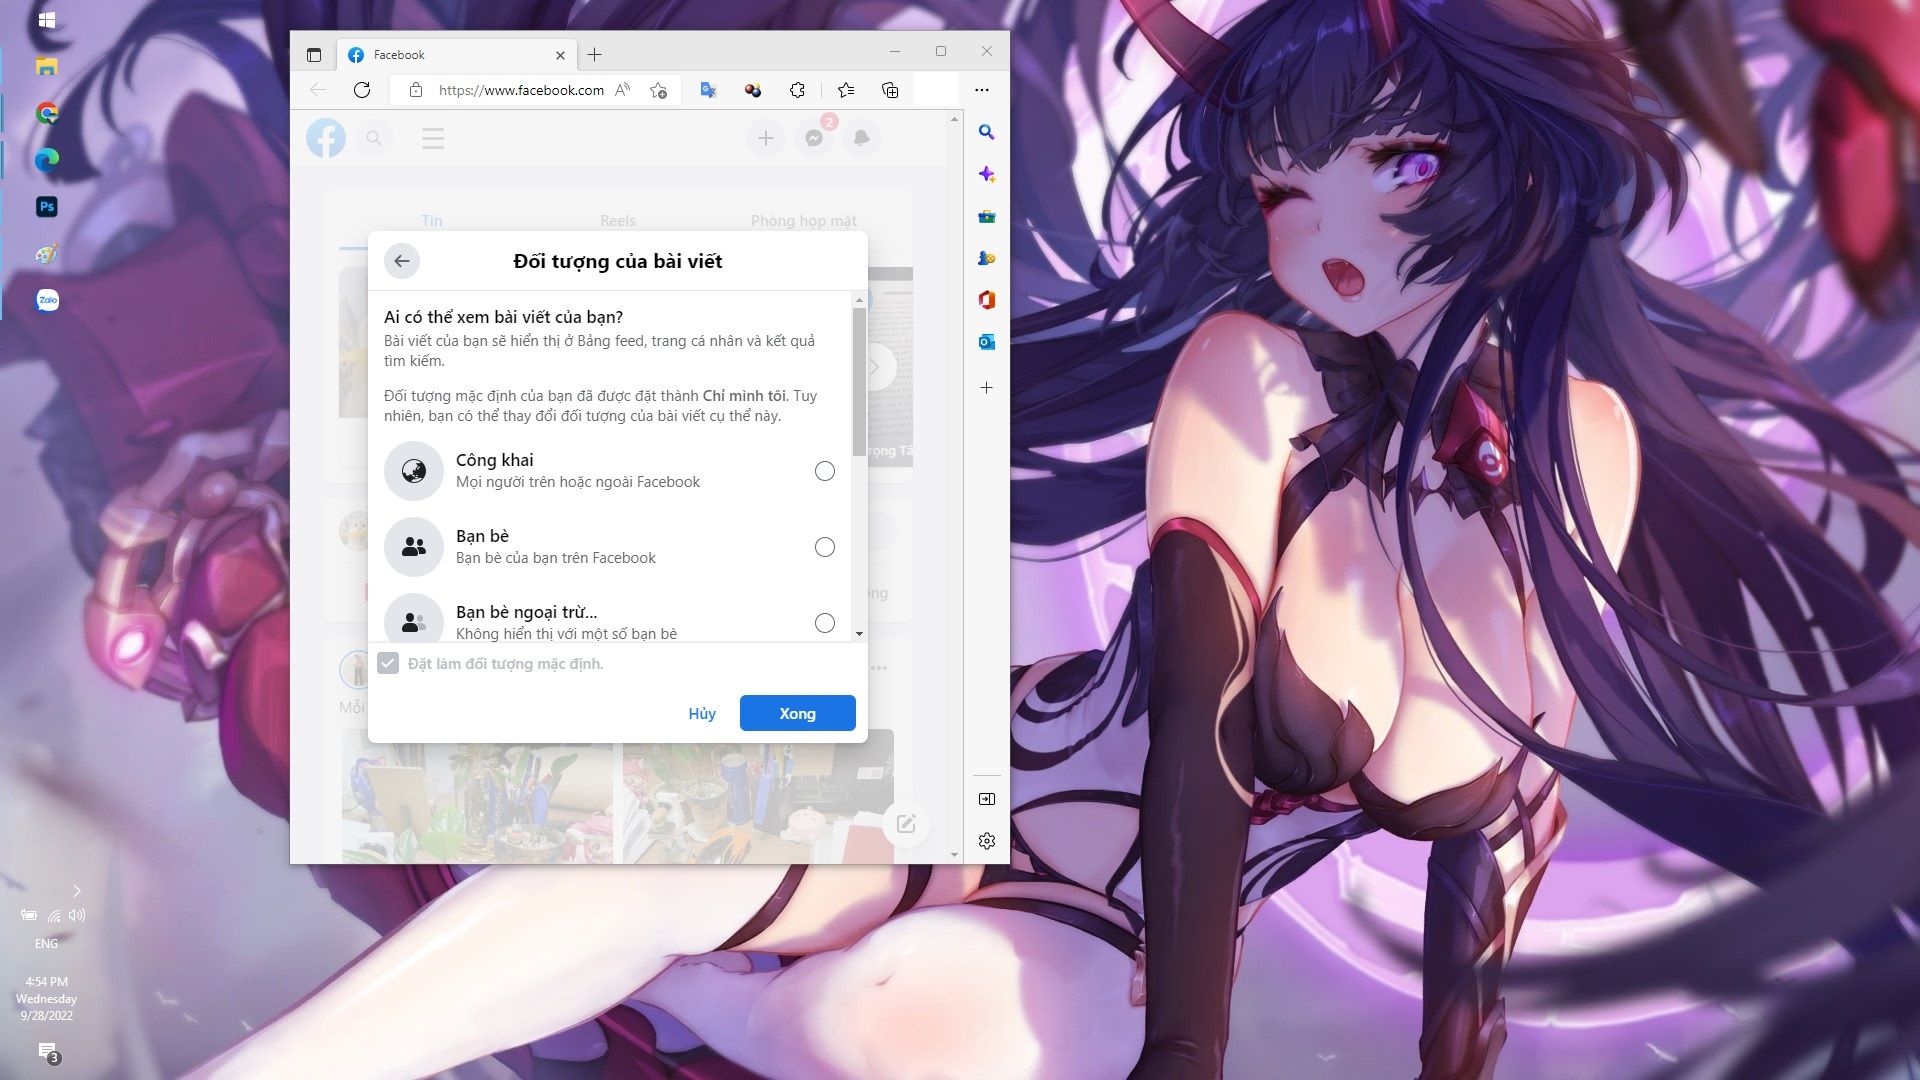Click the dialog scrollbar up arrow
This screenshot has width=1920, height=1080.
click(x=859, y=300)
